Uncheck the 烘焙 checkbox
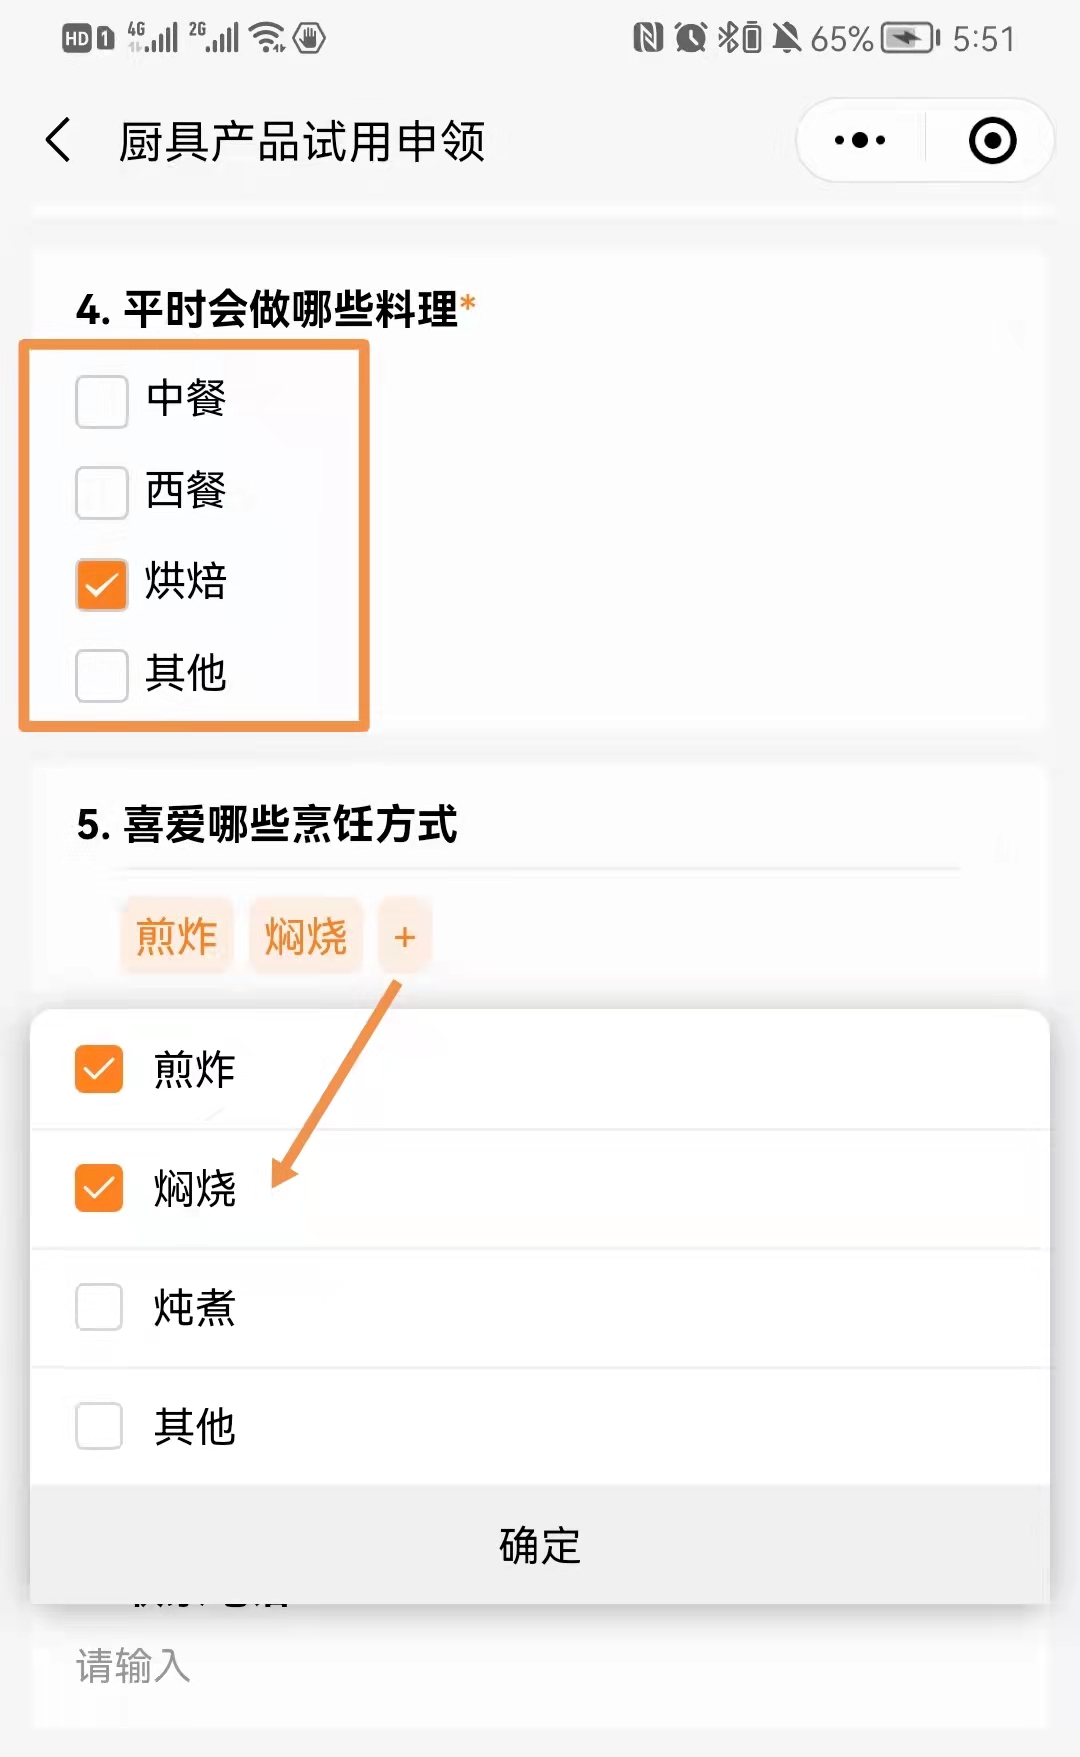The height and width of the screenshot is (1757, 1080). 102,584
